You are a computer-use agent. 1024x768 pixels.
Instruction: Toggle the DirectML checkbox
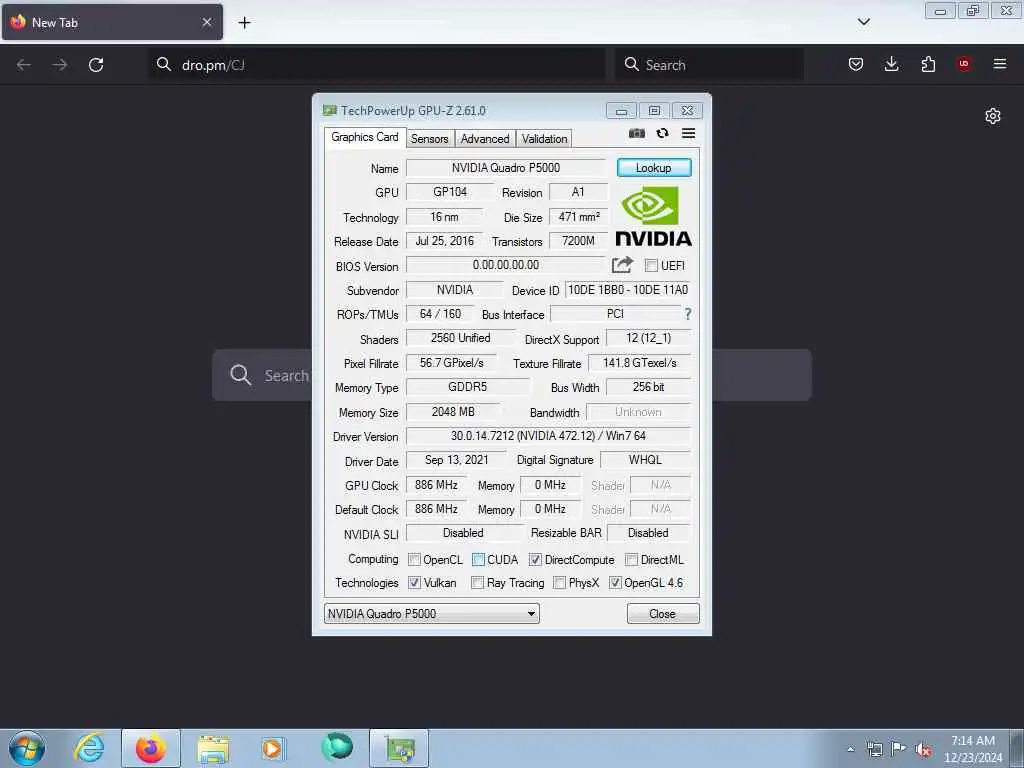tap(632, 560)
